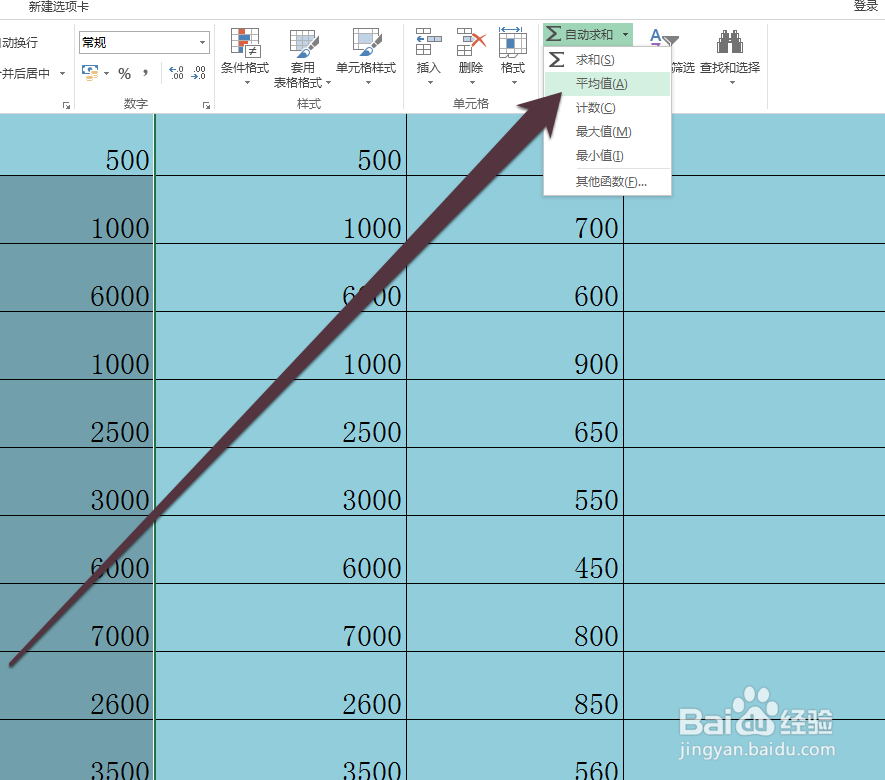Select 2600 cell in the unshaded second column
This screenshot has width=885, height=780.
(x=281, y=686)
